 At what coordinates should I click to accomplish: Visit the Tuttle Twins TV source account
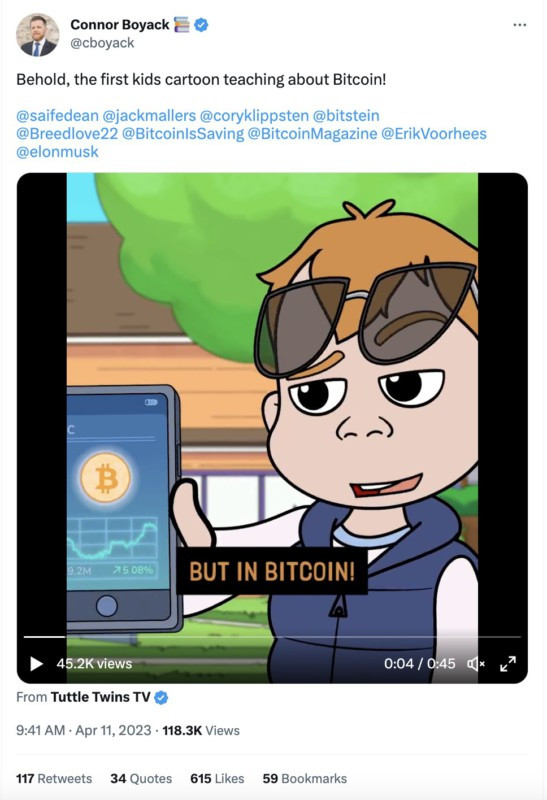pyautogui.click(x=101, y=697)
